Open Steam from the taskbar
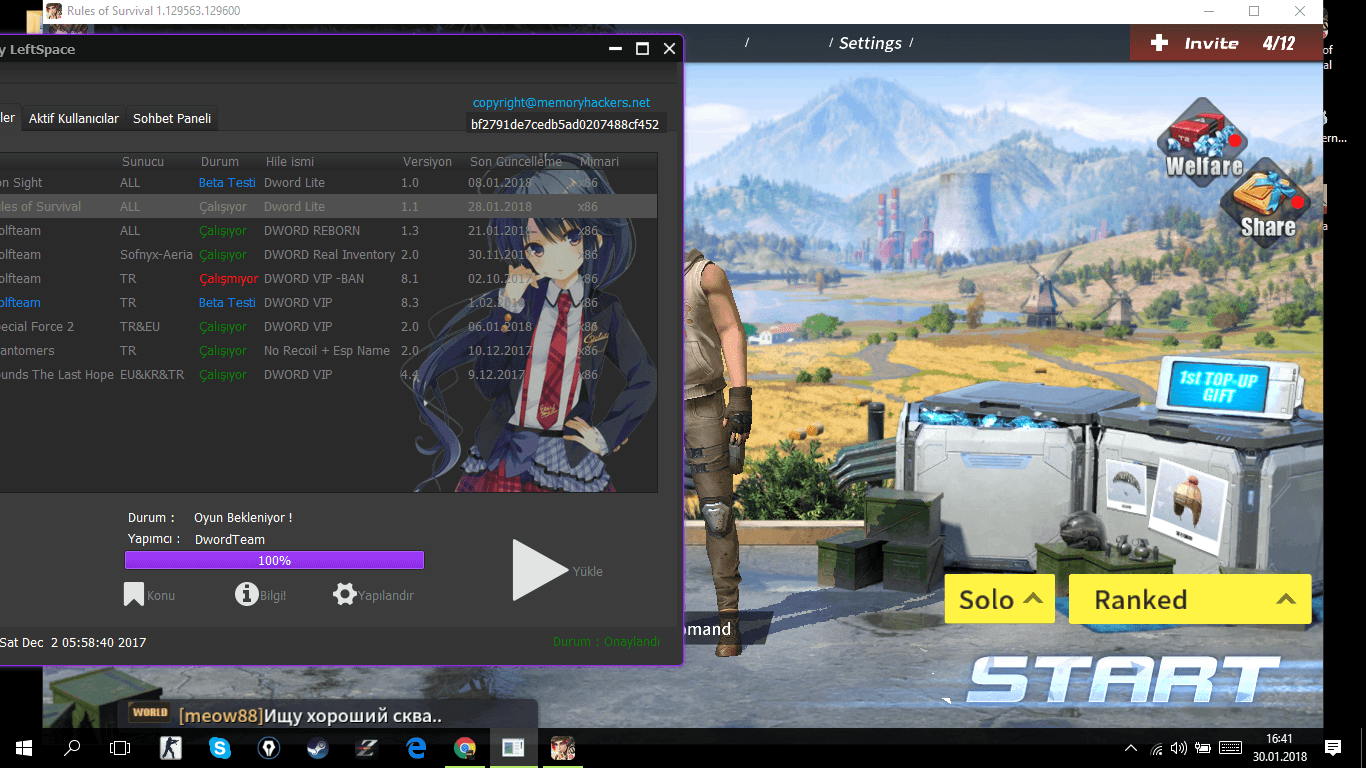 tap(318, 747)
